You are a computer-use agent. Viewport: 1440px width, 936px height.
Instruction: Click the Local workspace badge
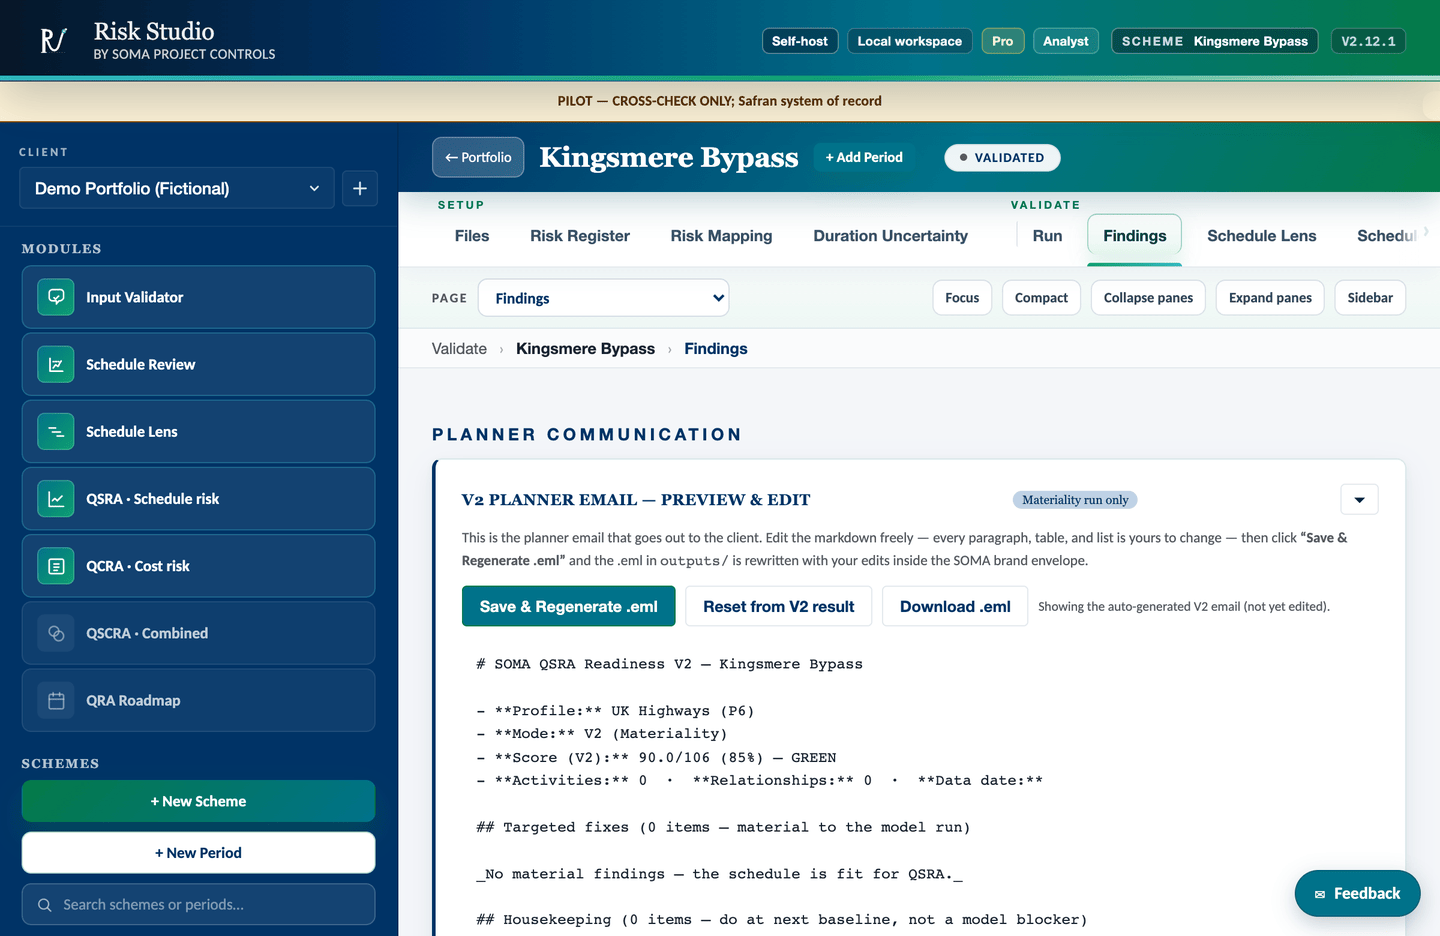point(910,41)
